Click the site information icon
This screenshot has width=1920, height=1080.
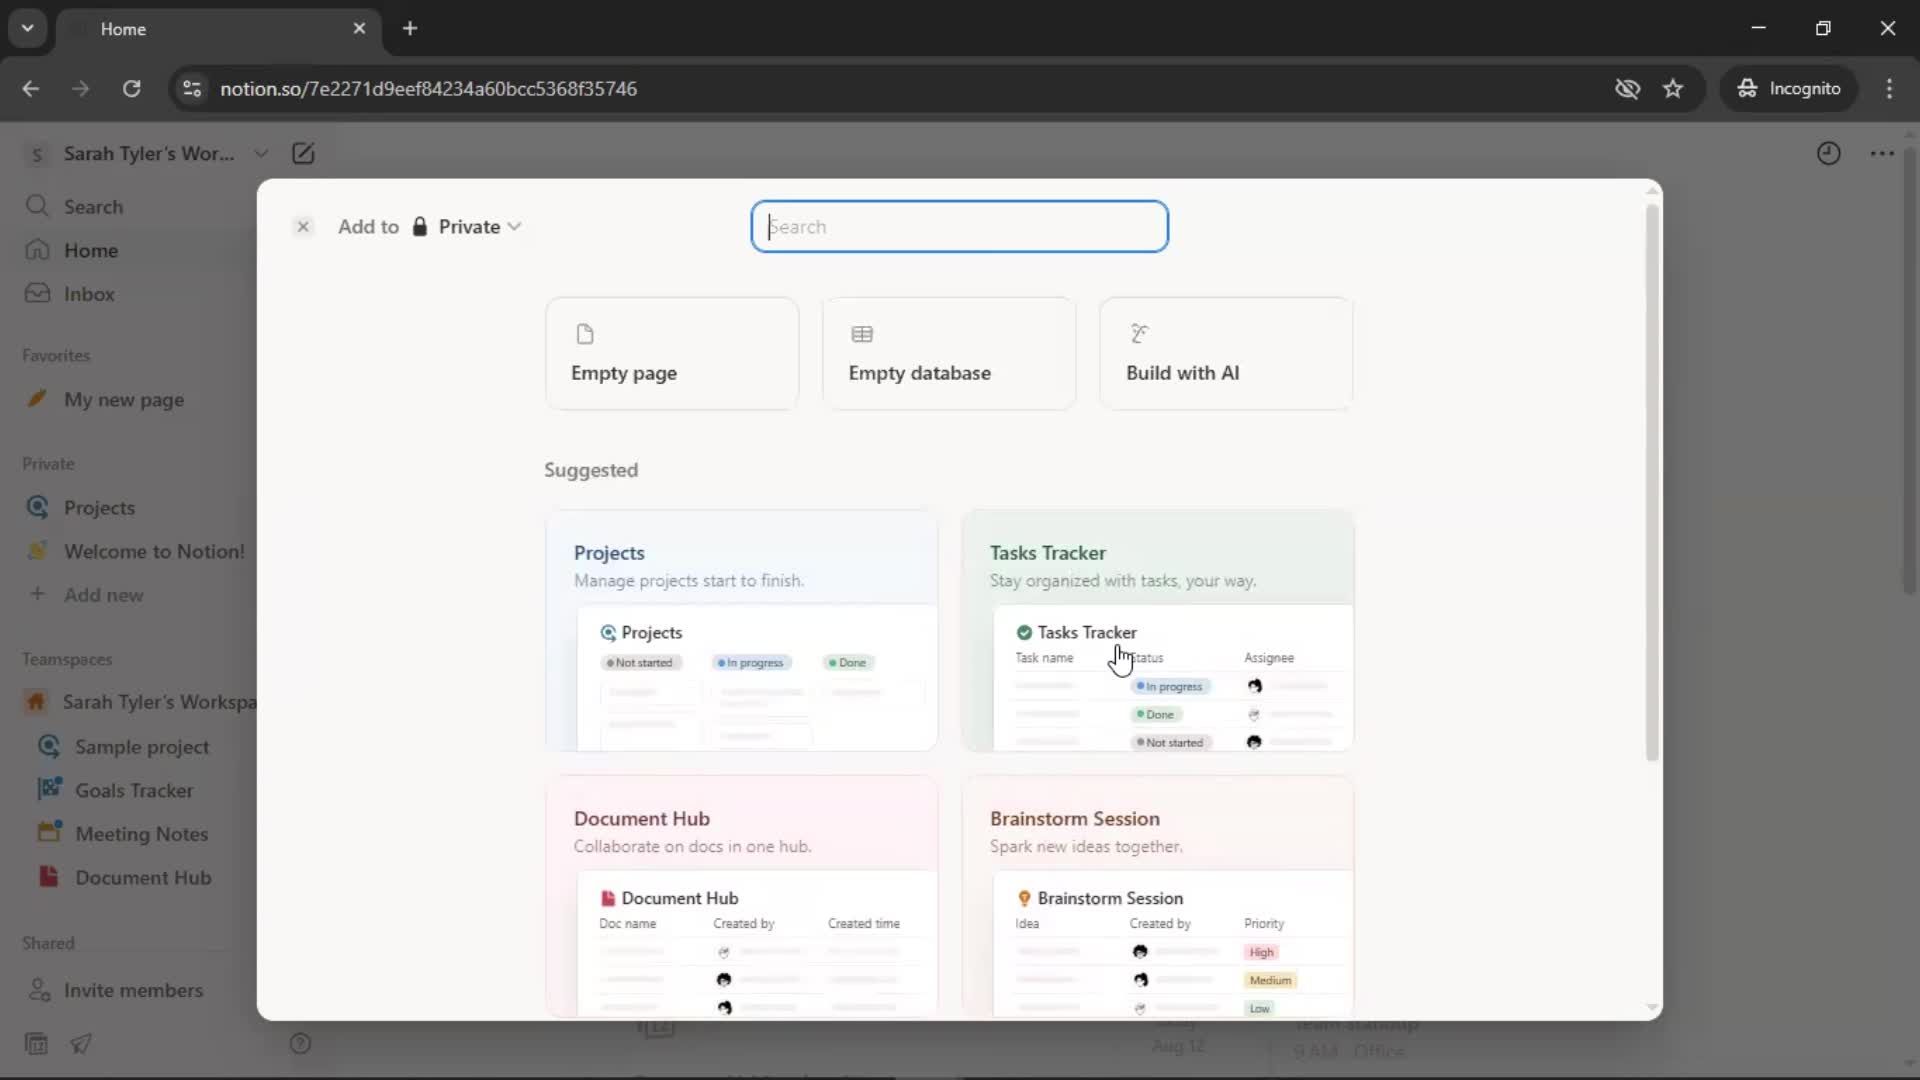(191, 89)
